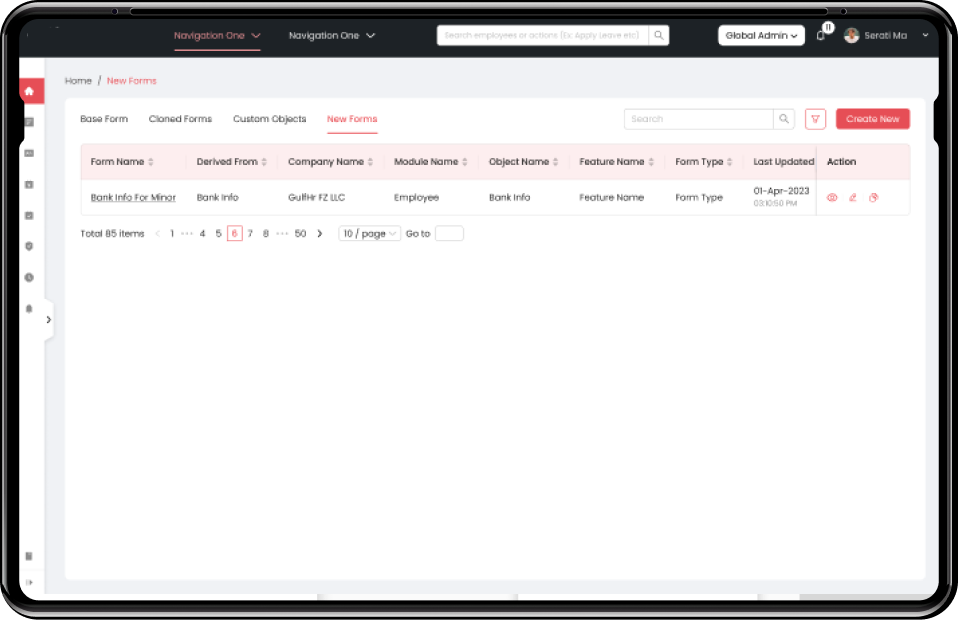This screenshot has width=958, height=620.
Task: Edit the Bank Info For Minor form
Action: tap(852, 197)
